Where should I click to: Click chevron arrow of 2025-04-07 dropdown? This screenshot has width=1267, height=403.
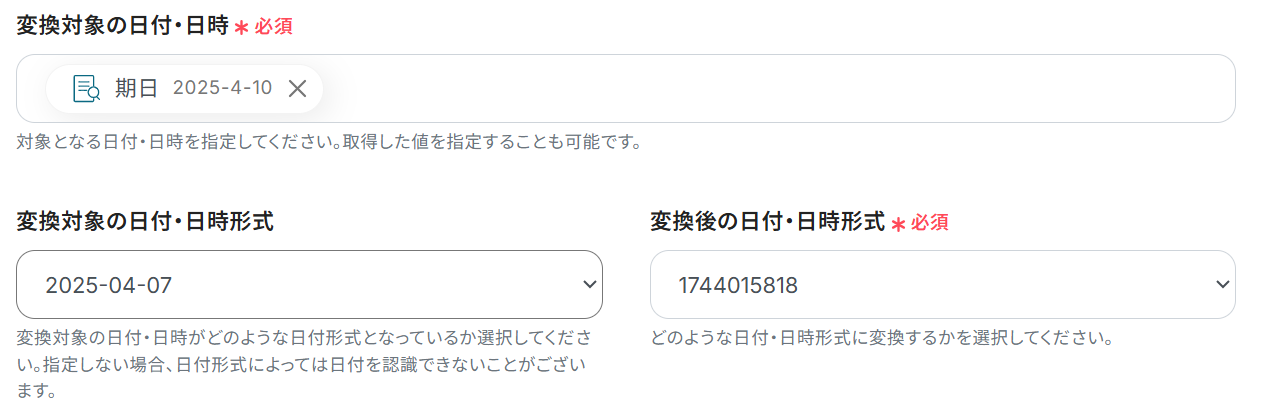click(x=589, y=285)
